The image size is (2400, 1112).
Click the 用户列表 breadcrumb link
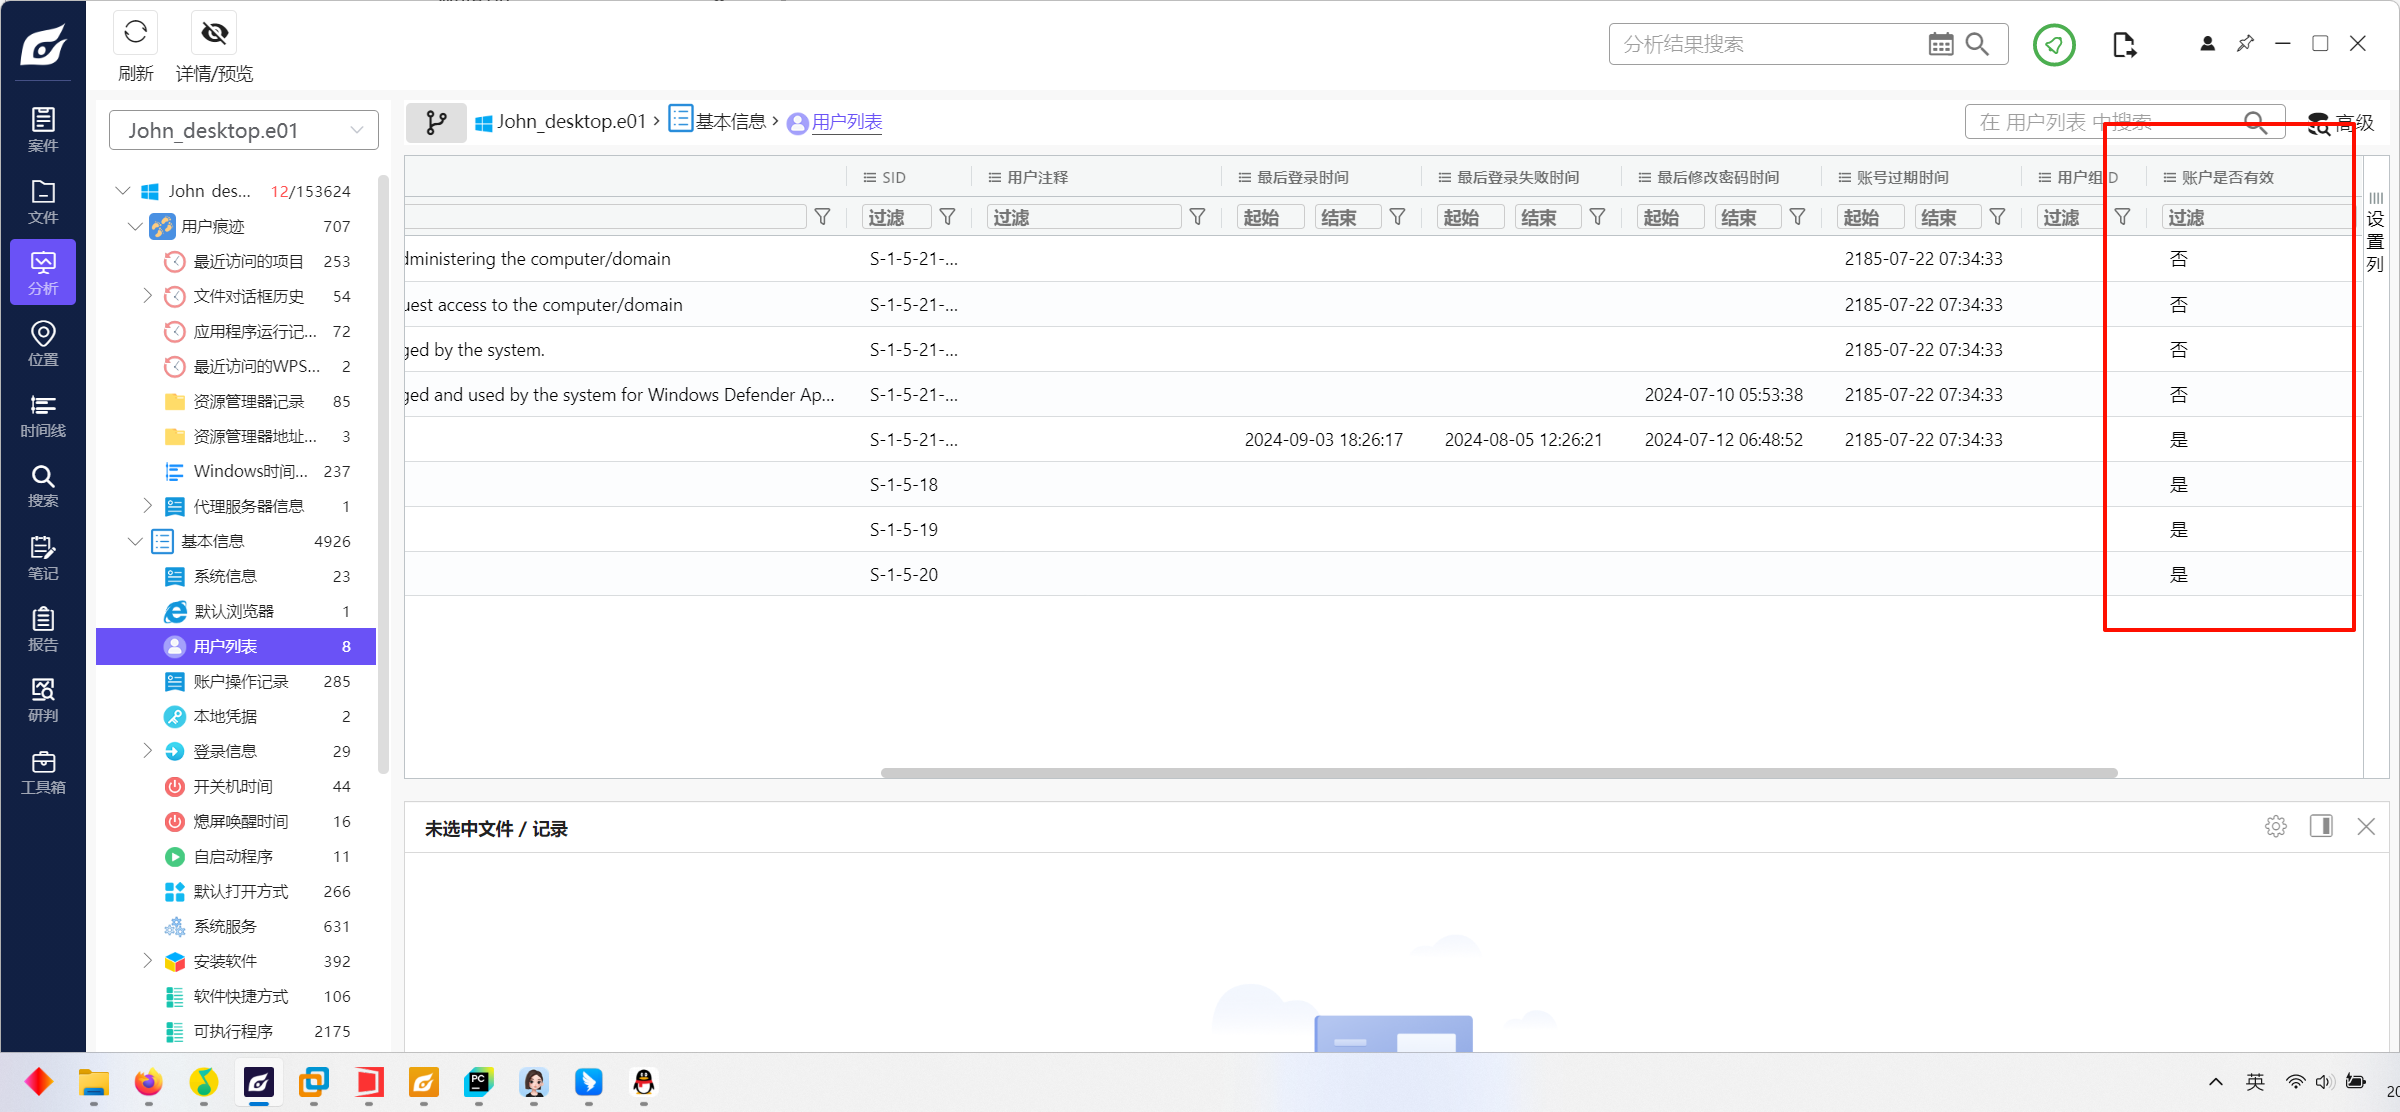[x=846, y=122]
